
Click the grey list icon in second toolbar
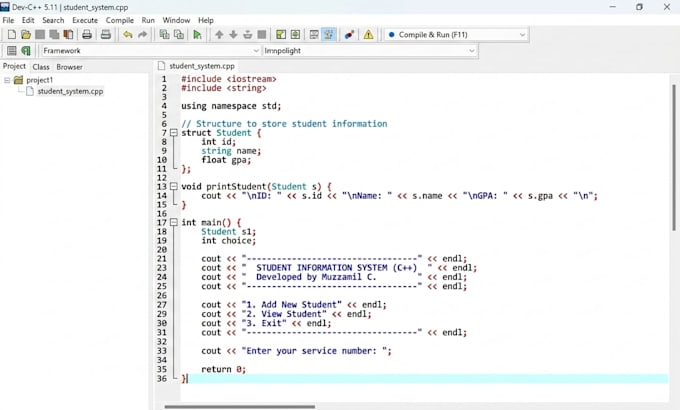coord(12,51)
